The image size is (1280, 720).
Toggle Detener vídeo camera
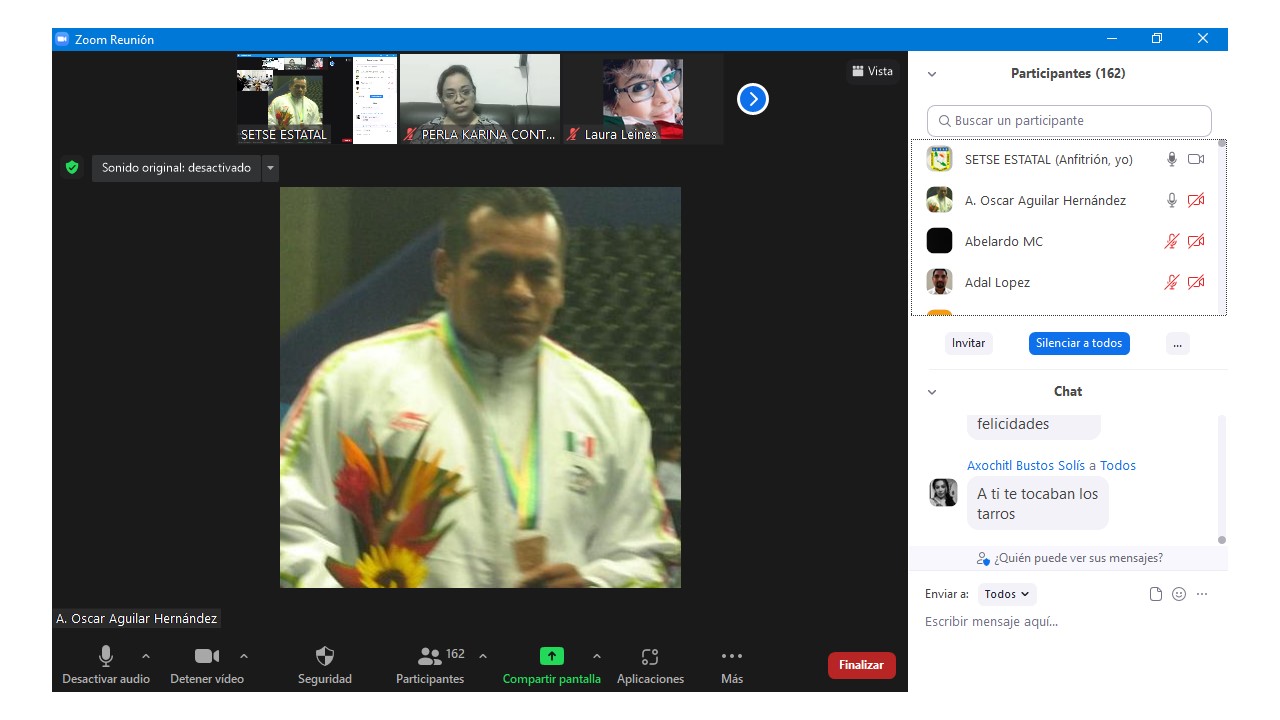[x=206, y=657]
